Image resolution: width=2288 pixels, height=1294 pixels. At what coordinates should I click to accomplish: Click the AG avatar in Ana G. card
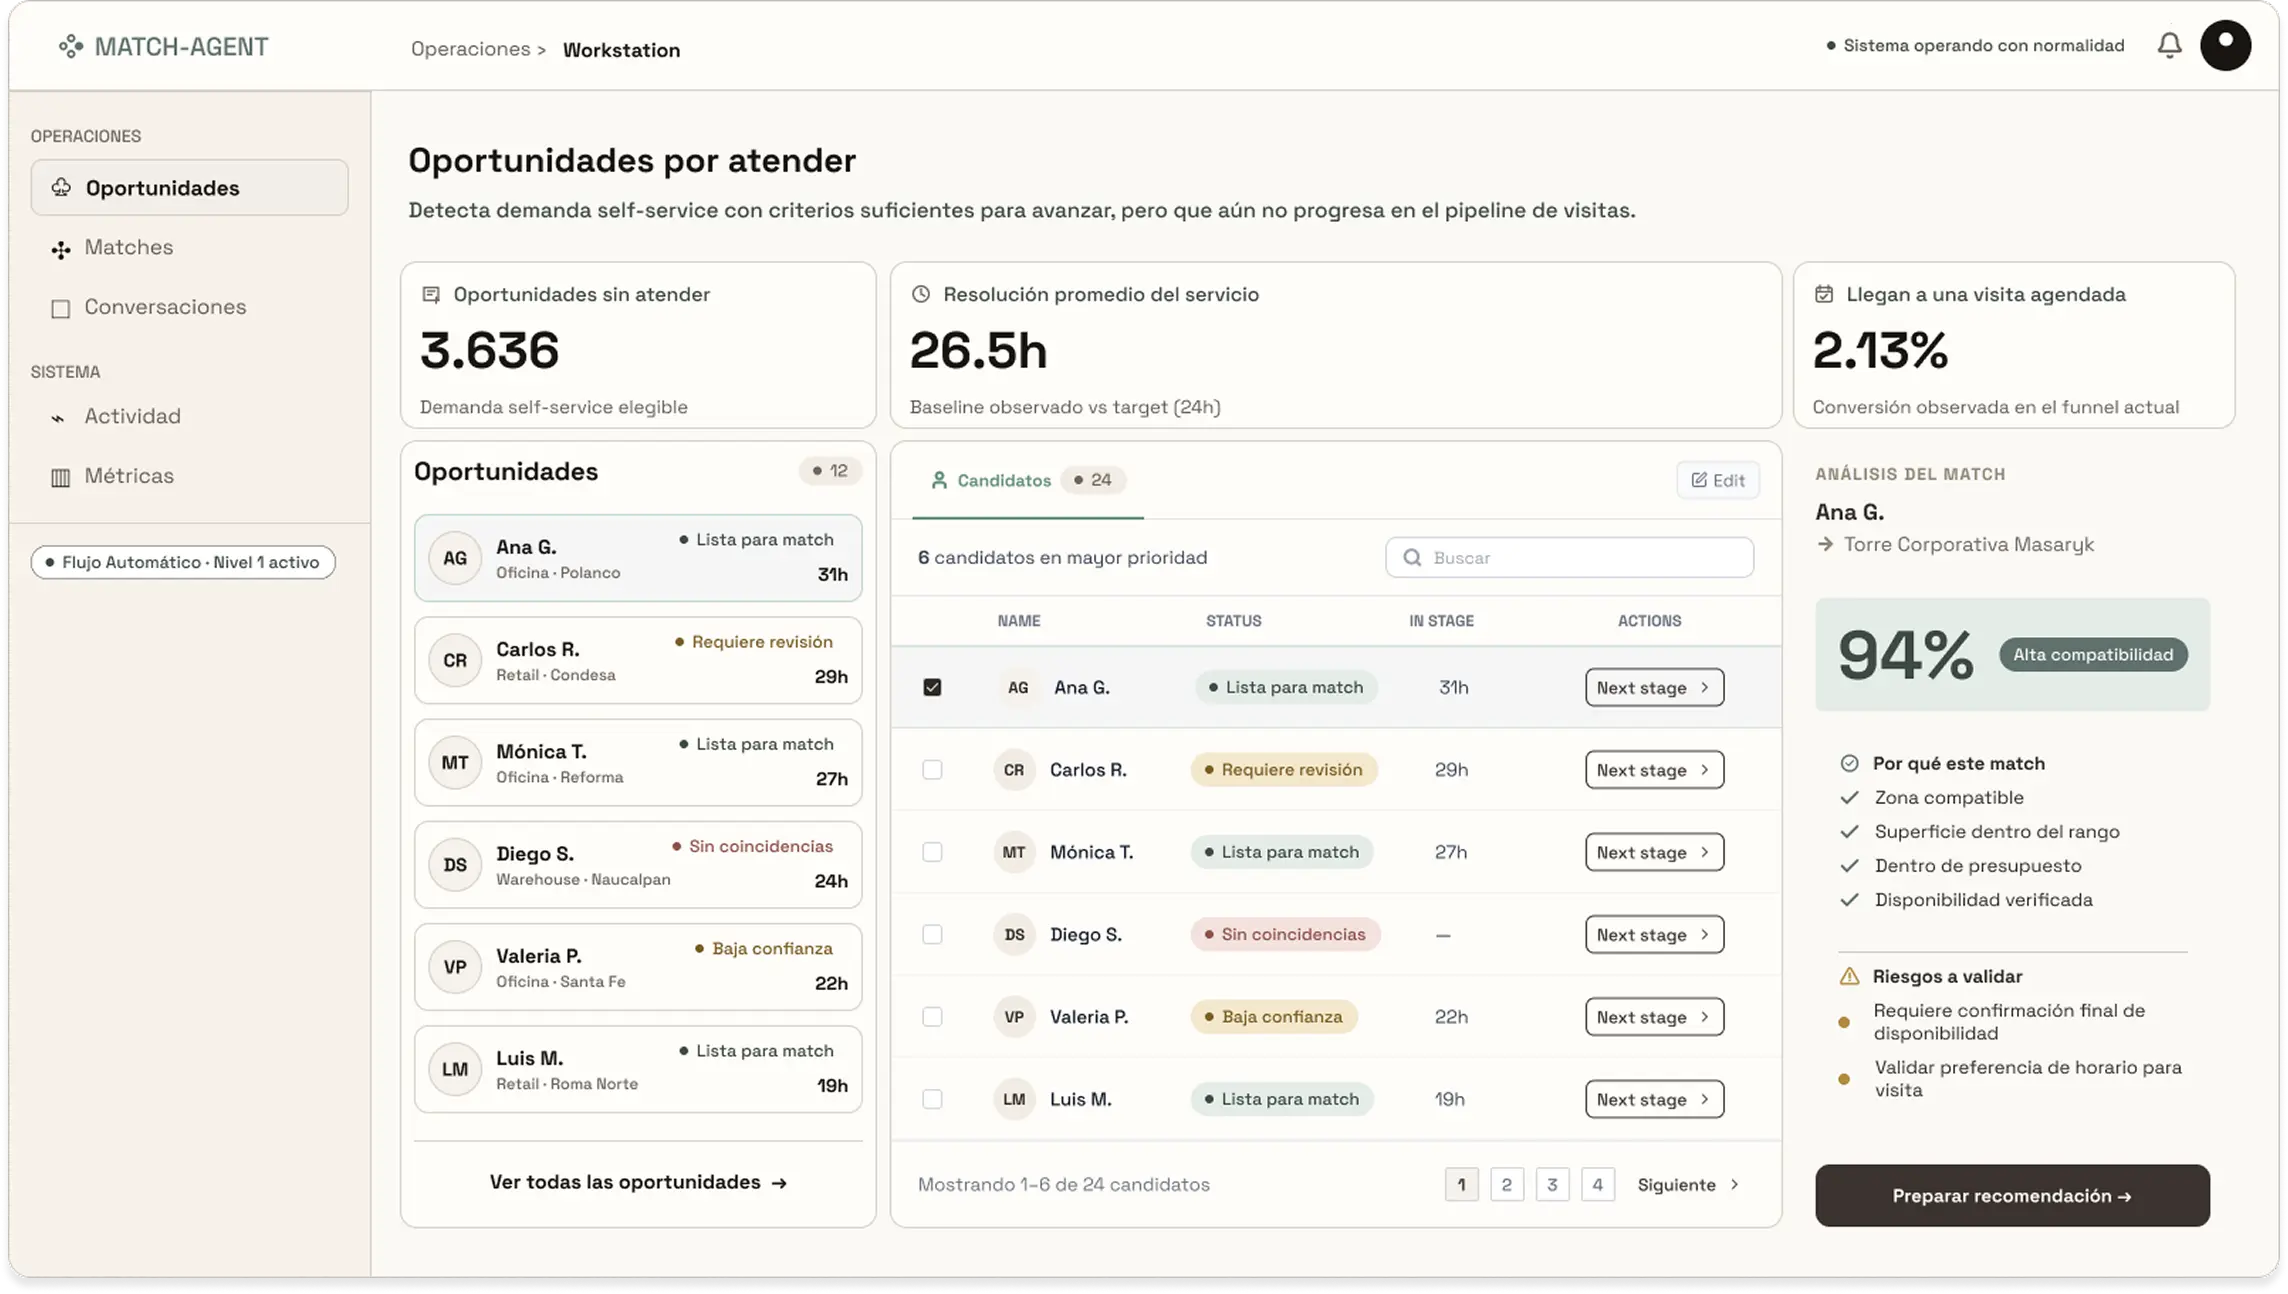455,558
